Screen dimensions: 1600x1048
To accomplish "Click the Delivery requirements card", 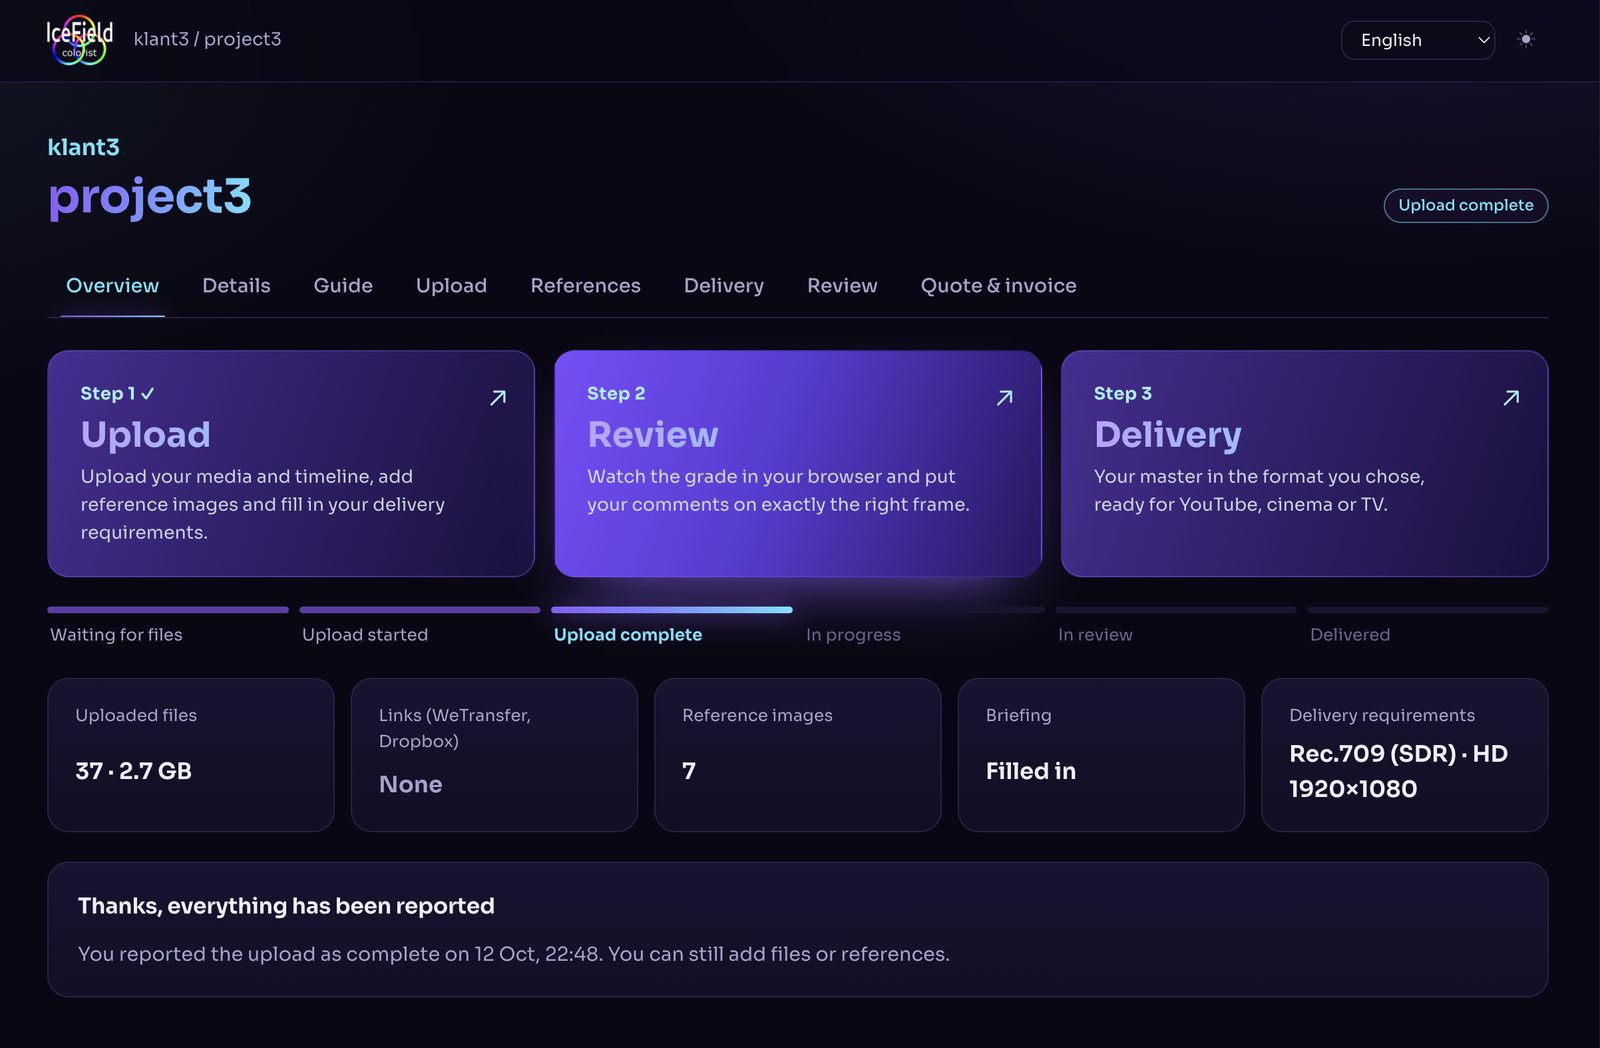I will pyautogui.click(x=1405, y=755).
